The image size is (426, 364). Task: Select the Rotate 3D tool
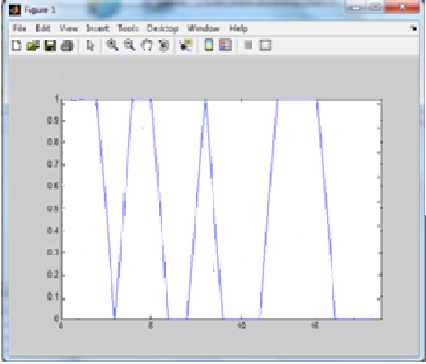[x=163, y=45]
